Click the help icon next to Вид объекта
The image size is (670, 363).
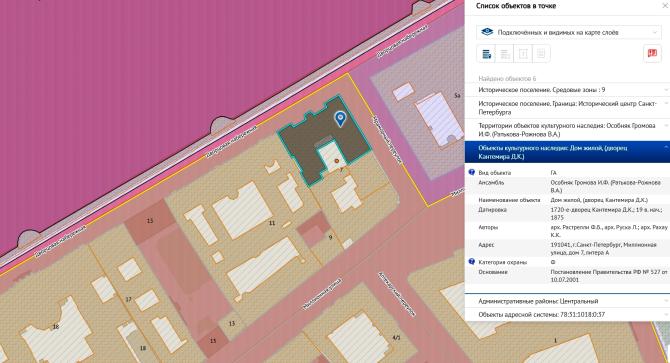click(471, 173)
